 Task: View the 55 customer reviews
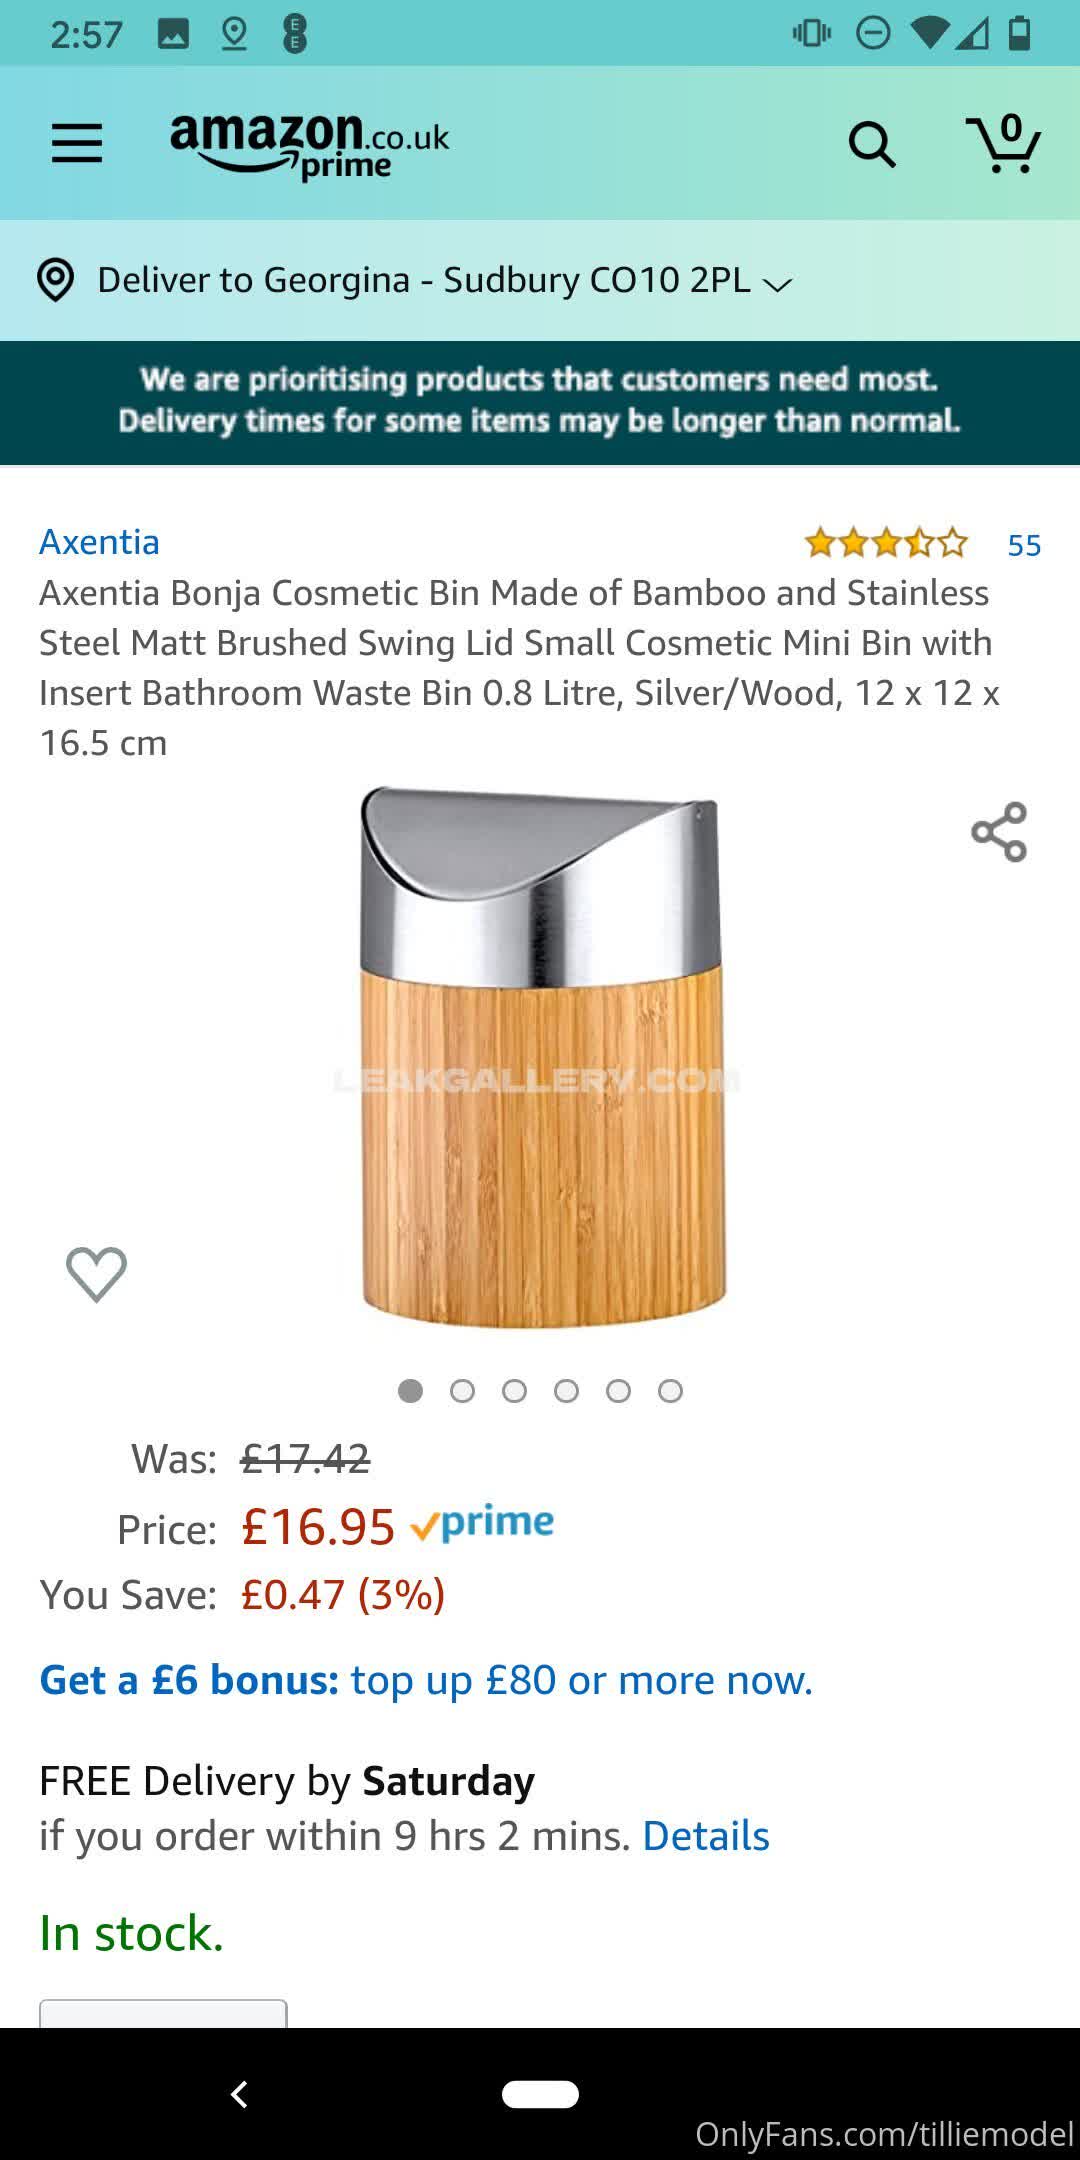(x=1024, y=545)
